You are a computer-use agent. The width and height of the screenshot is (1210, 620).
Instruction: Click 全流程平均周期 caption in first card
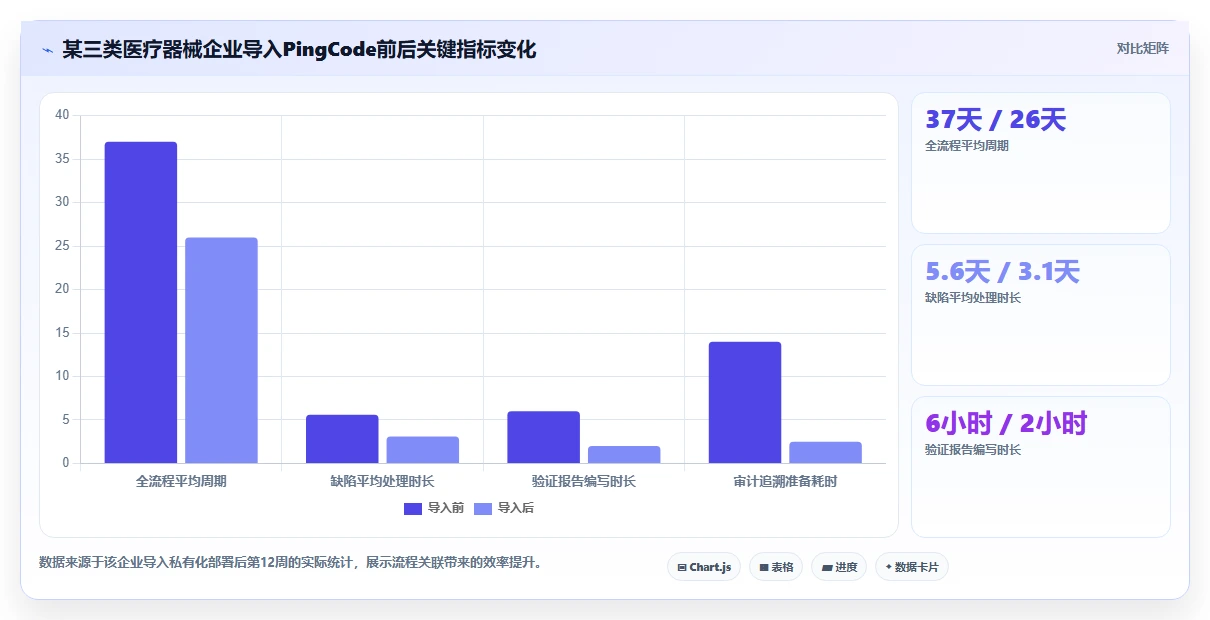[967, 145]
